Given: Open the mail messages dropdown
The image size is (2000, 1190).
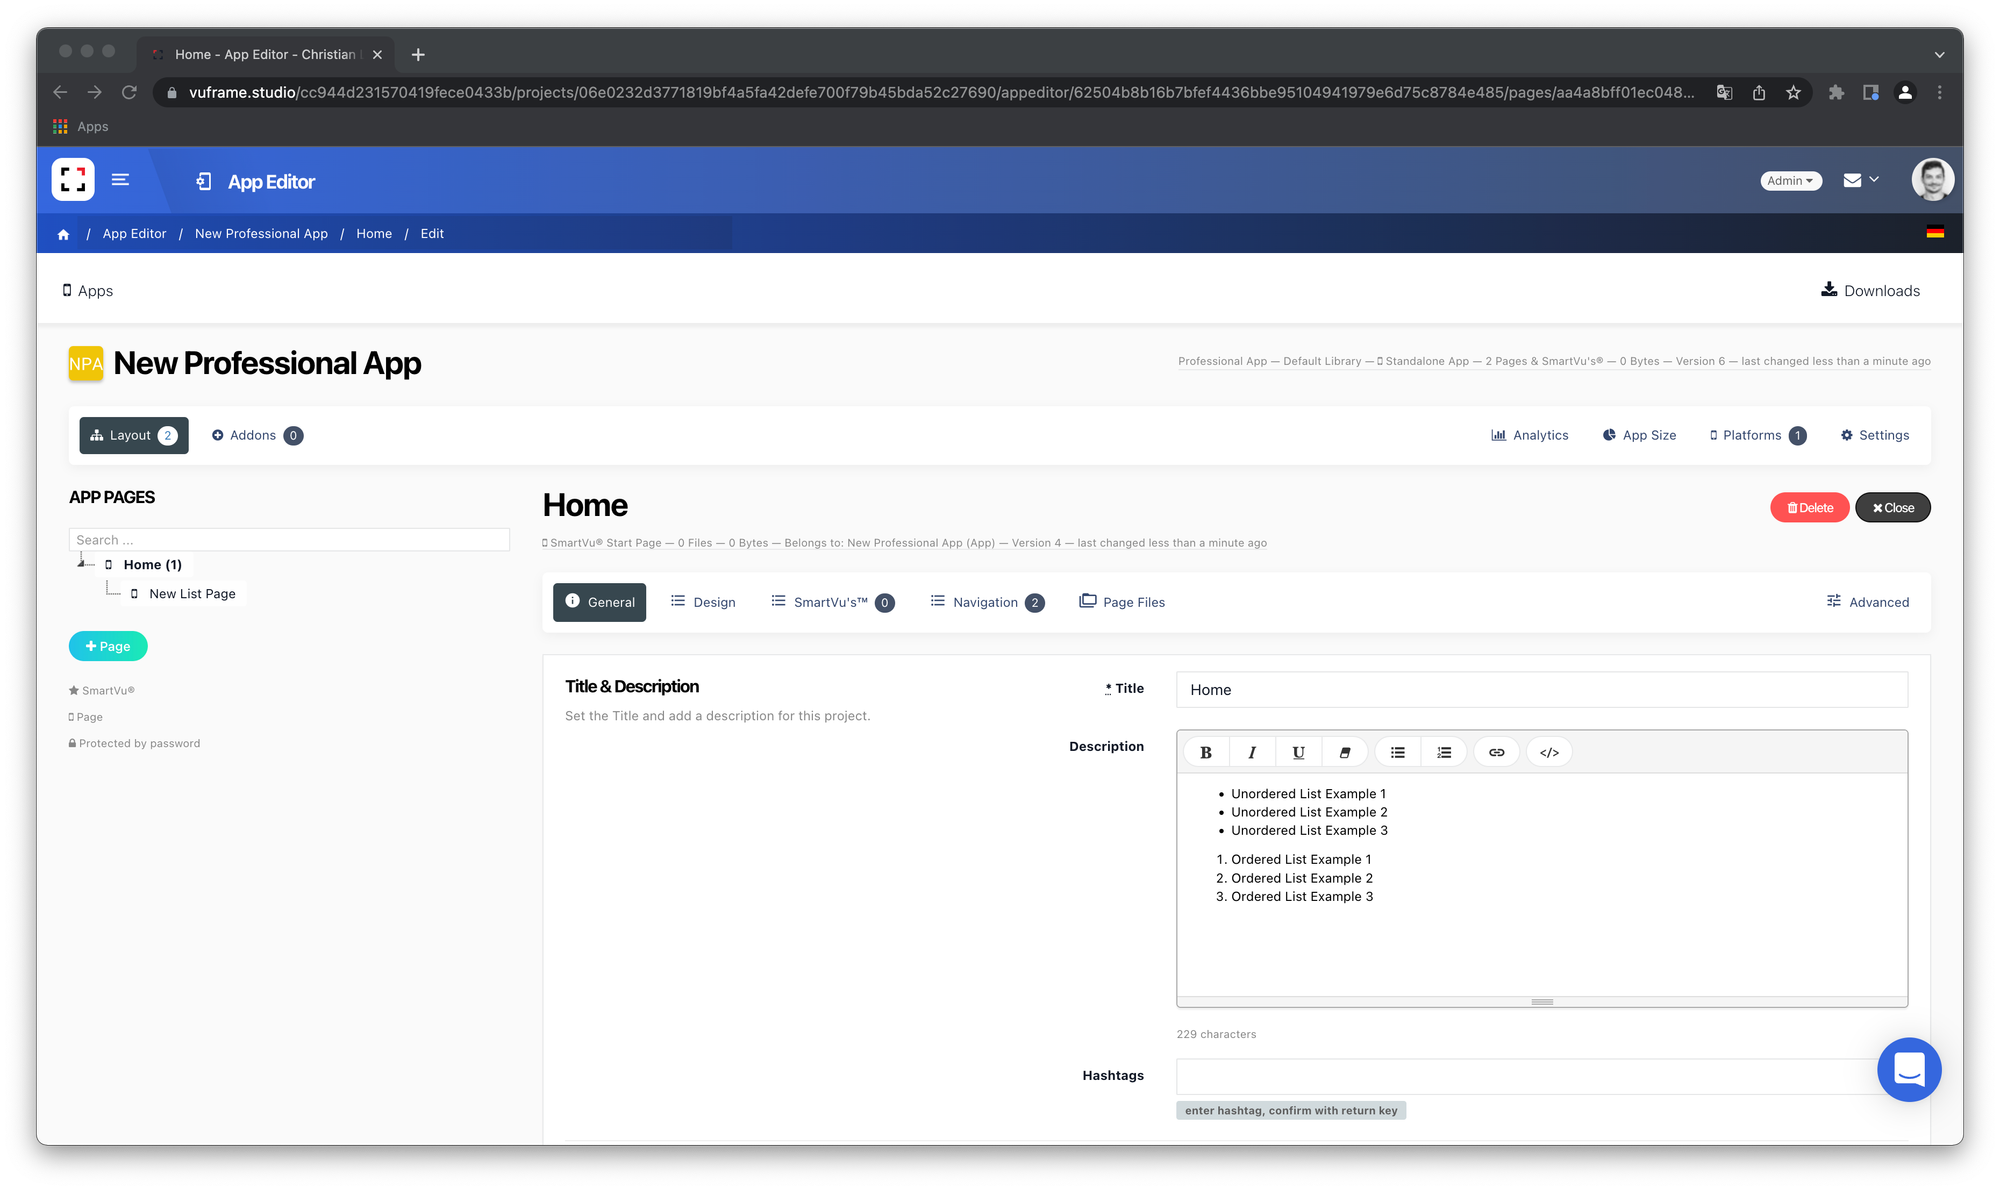Looking at the screenshot, I should (x=1861, y=180).
